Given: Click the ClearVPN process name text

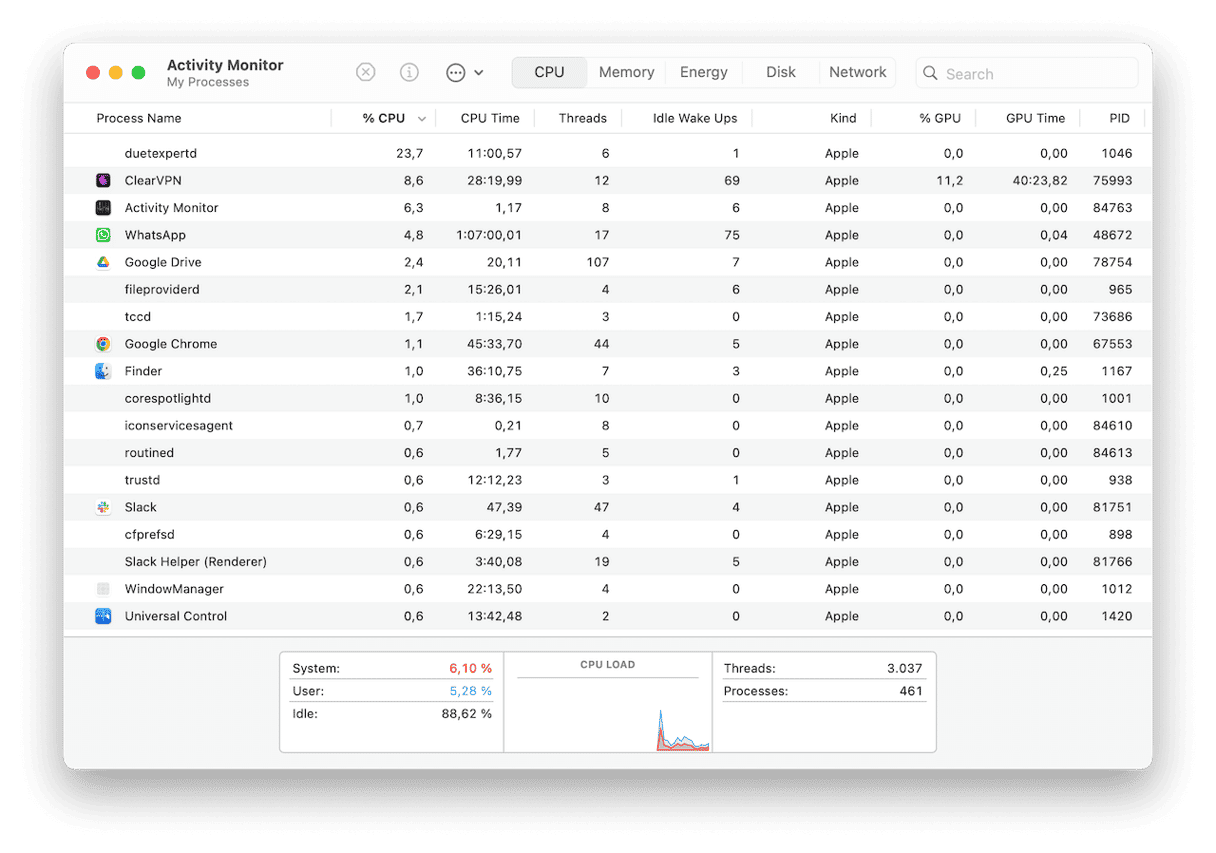Looking at the screenshot, I should coord(153,181).
